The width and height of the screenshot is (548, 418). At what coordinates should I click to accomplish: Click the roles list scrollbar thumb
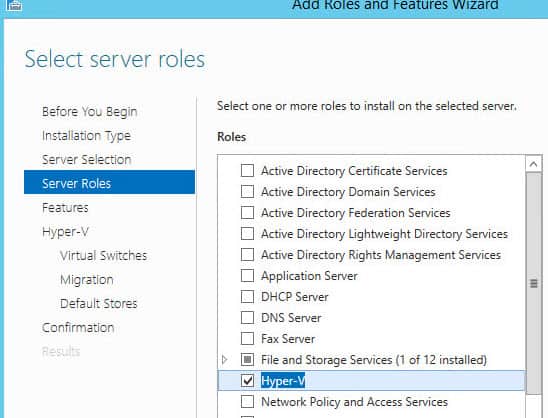tap(533, 283)
